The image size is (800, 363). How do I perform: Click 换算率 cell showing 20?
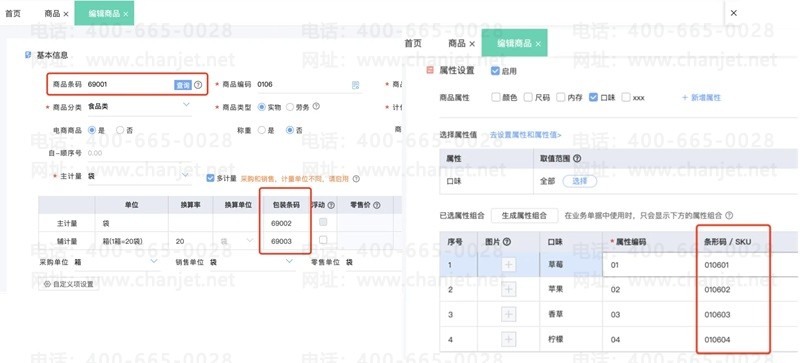click(191, 240)
